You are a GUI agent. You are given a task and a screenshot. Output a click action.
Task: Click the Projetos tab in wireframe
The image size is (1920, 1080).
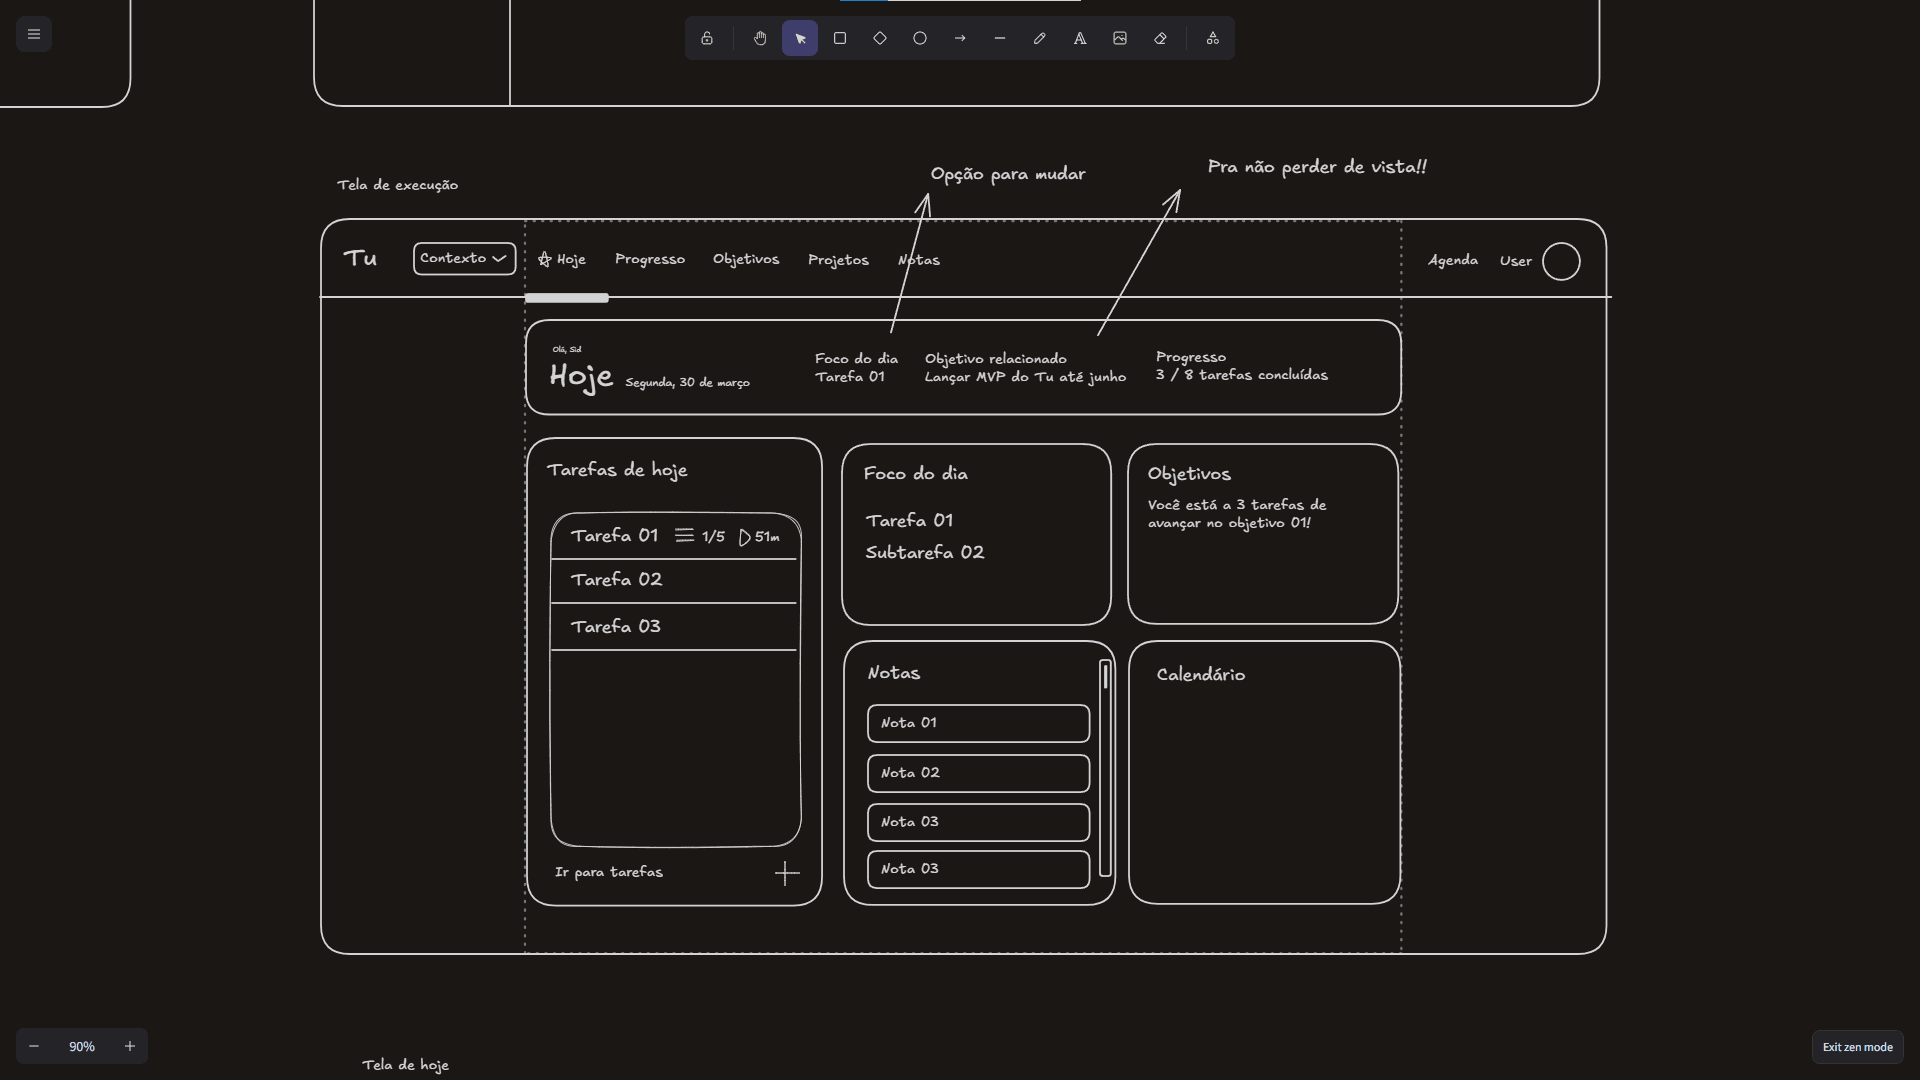click(838, 260)
